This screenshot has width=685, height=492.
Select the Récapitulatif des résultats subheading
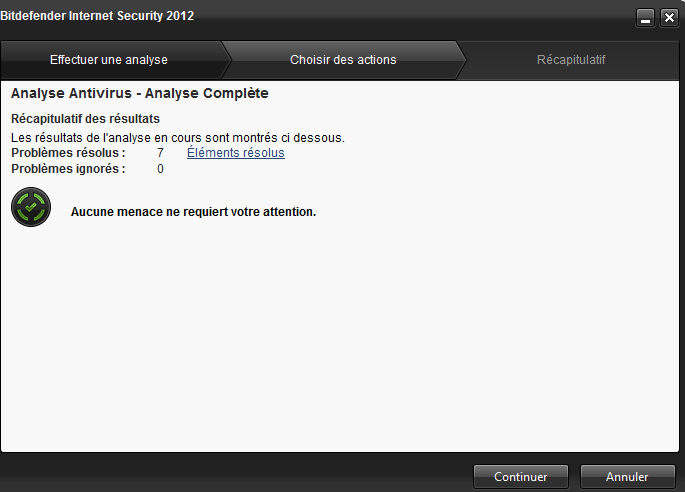tap(85, 119)
